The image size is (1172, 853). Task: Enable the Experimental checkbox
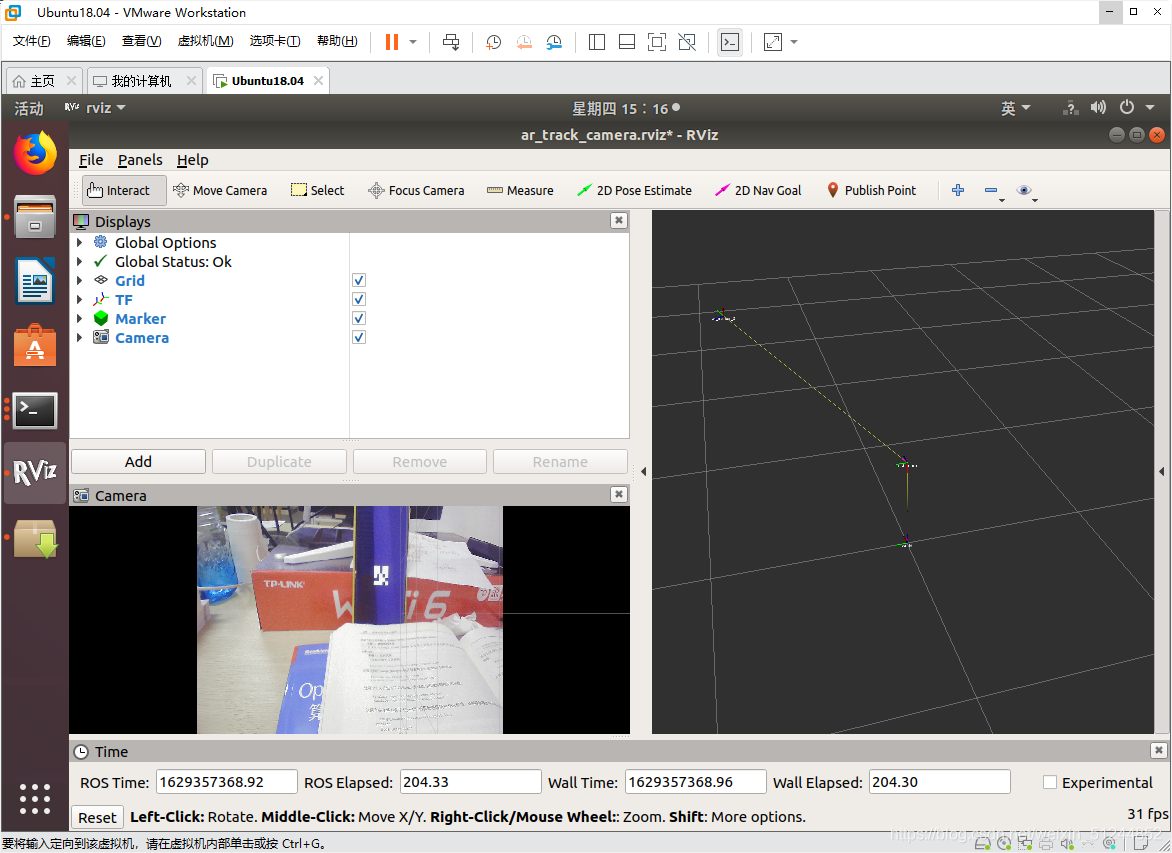coord(1050,782)
